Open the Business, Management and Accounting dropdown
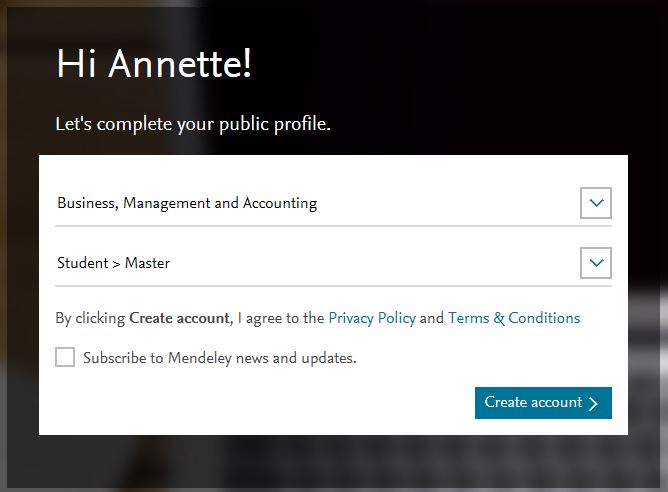This screenshot has width=668, height=492. point(300,203)
